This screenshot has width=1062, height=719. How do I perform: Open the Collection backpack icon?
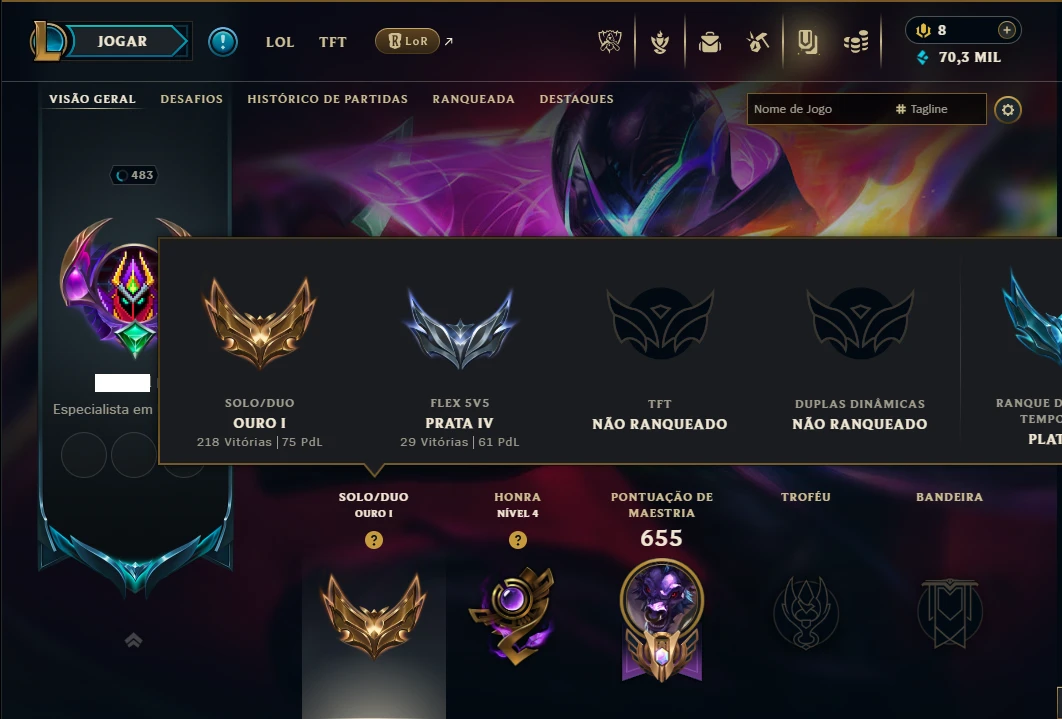[x=709, y=42]
